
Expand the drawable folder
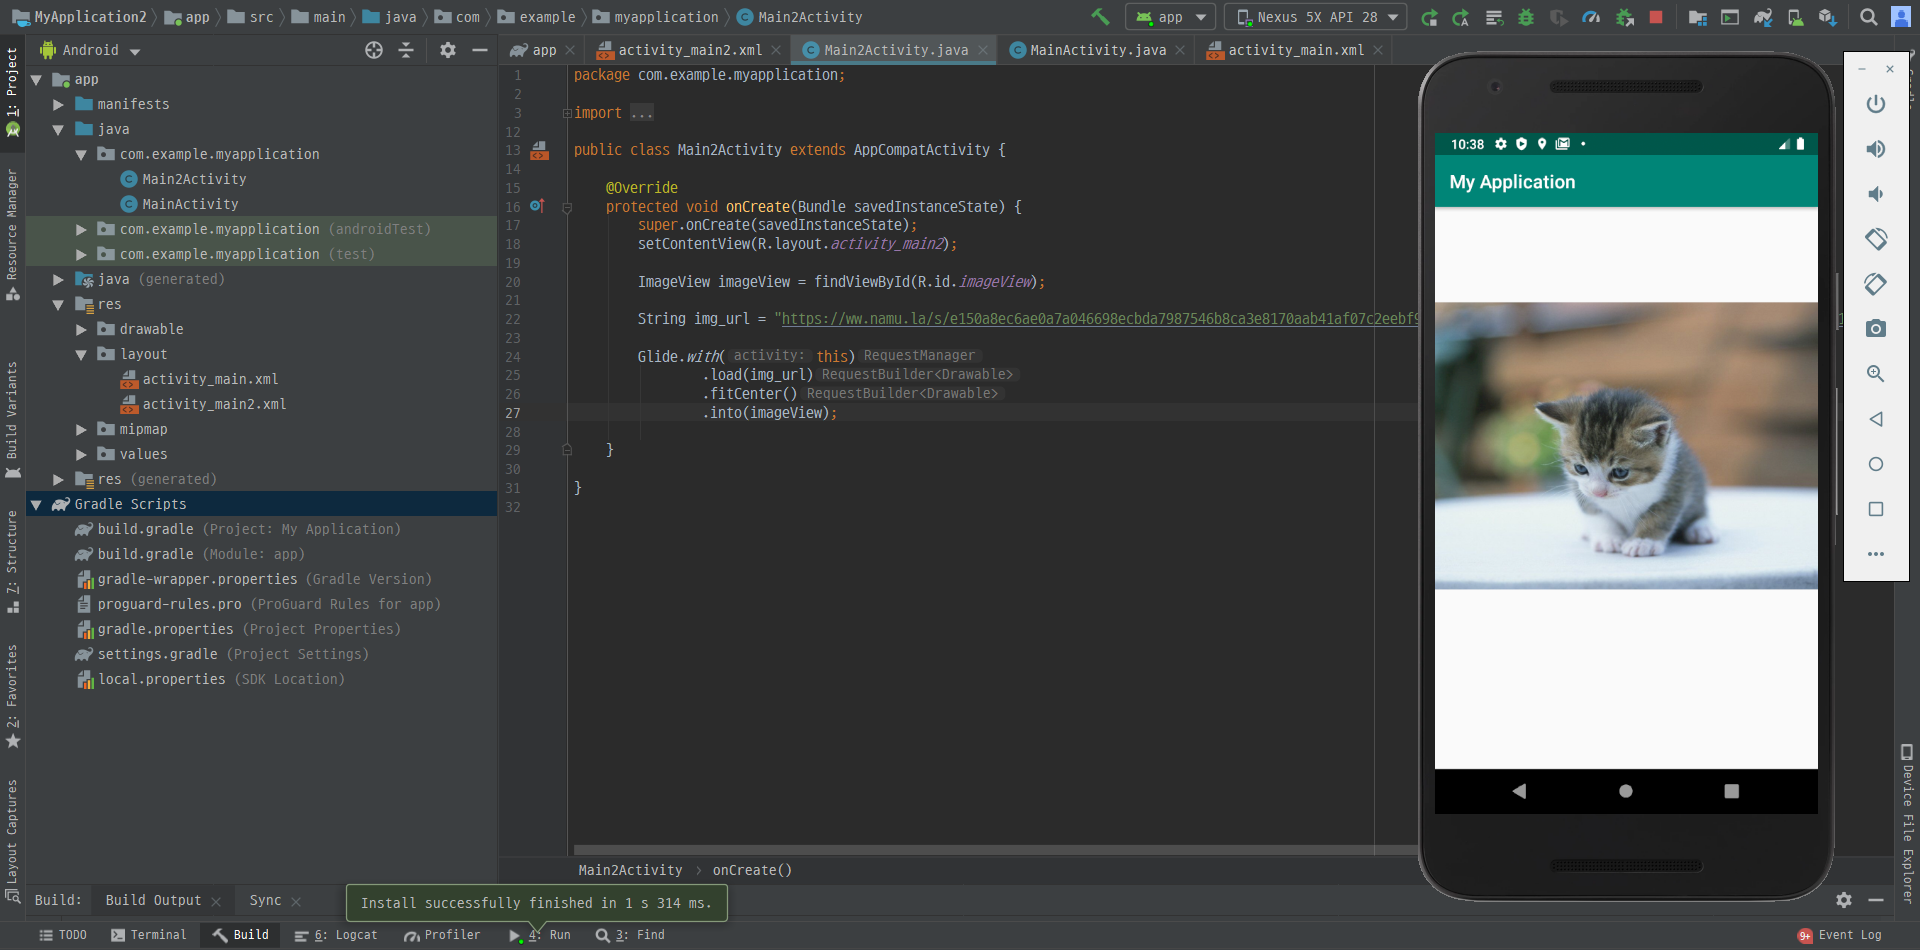coord(82,329)
